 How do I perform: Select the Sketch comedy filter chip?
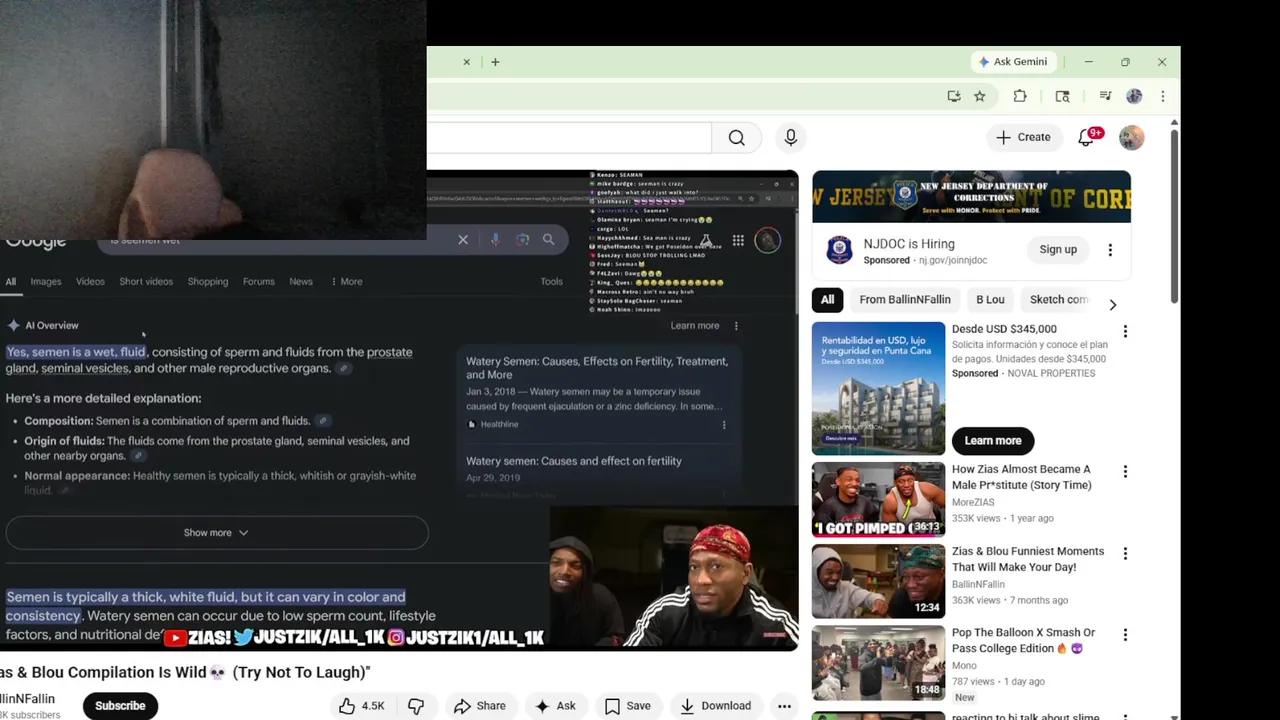tap(1058, 300)
